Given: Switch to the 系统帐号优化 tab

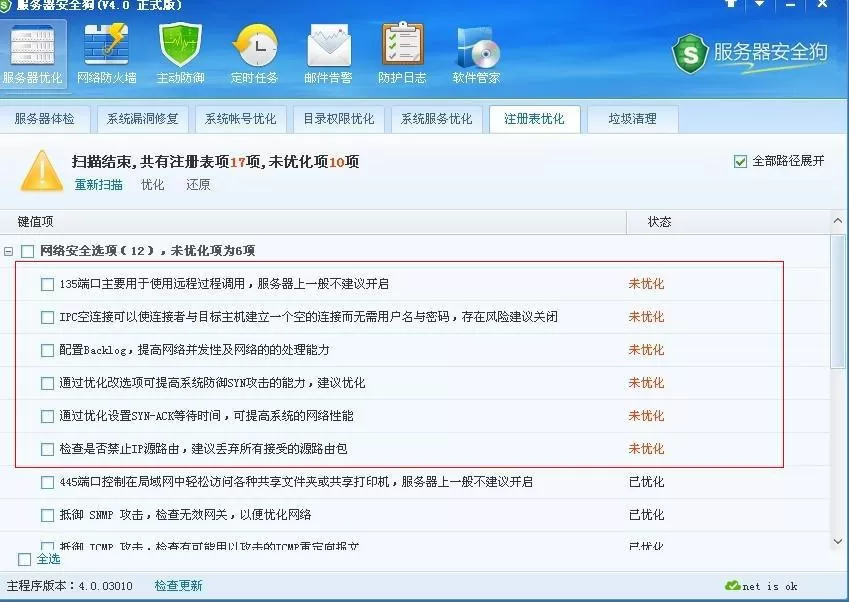Looking at the screenshot, I should [240, 119].
